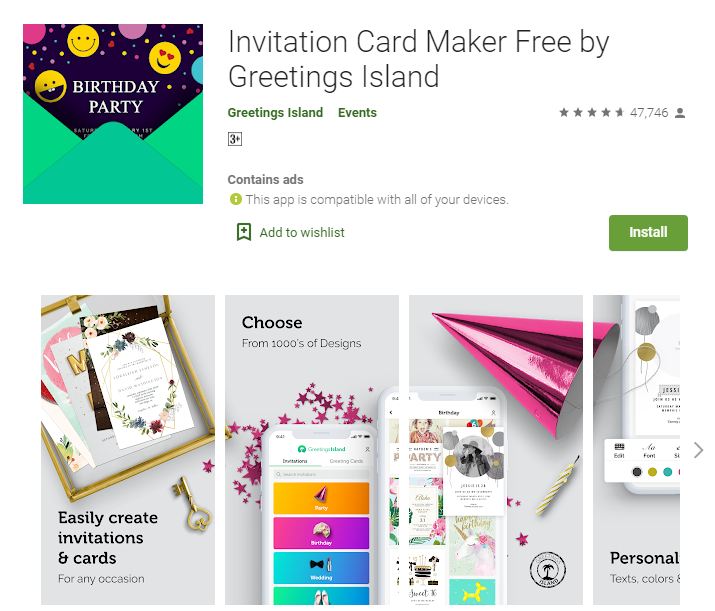
Task: Install the Invitation Card Maker app
Action: [648, 233]
